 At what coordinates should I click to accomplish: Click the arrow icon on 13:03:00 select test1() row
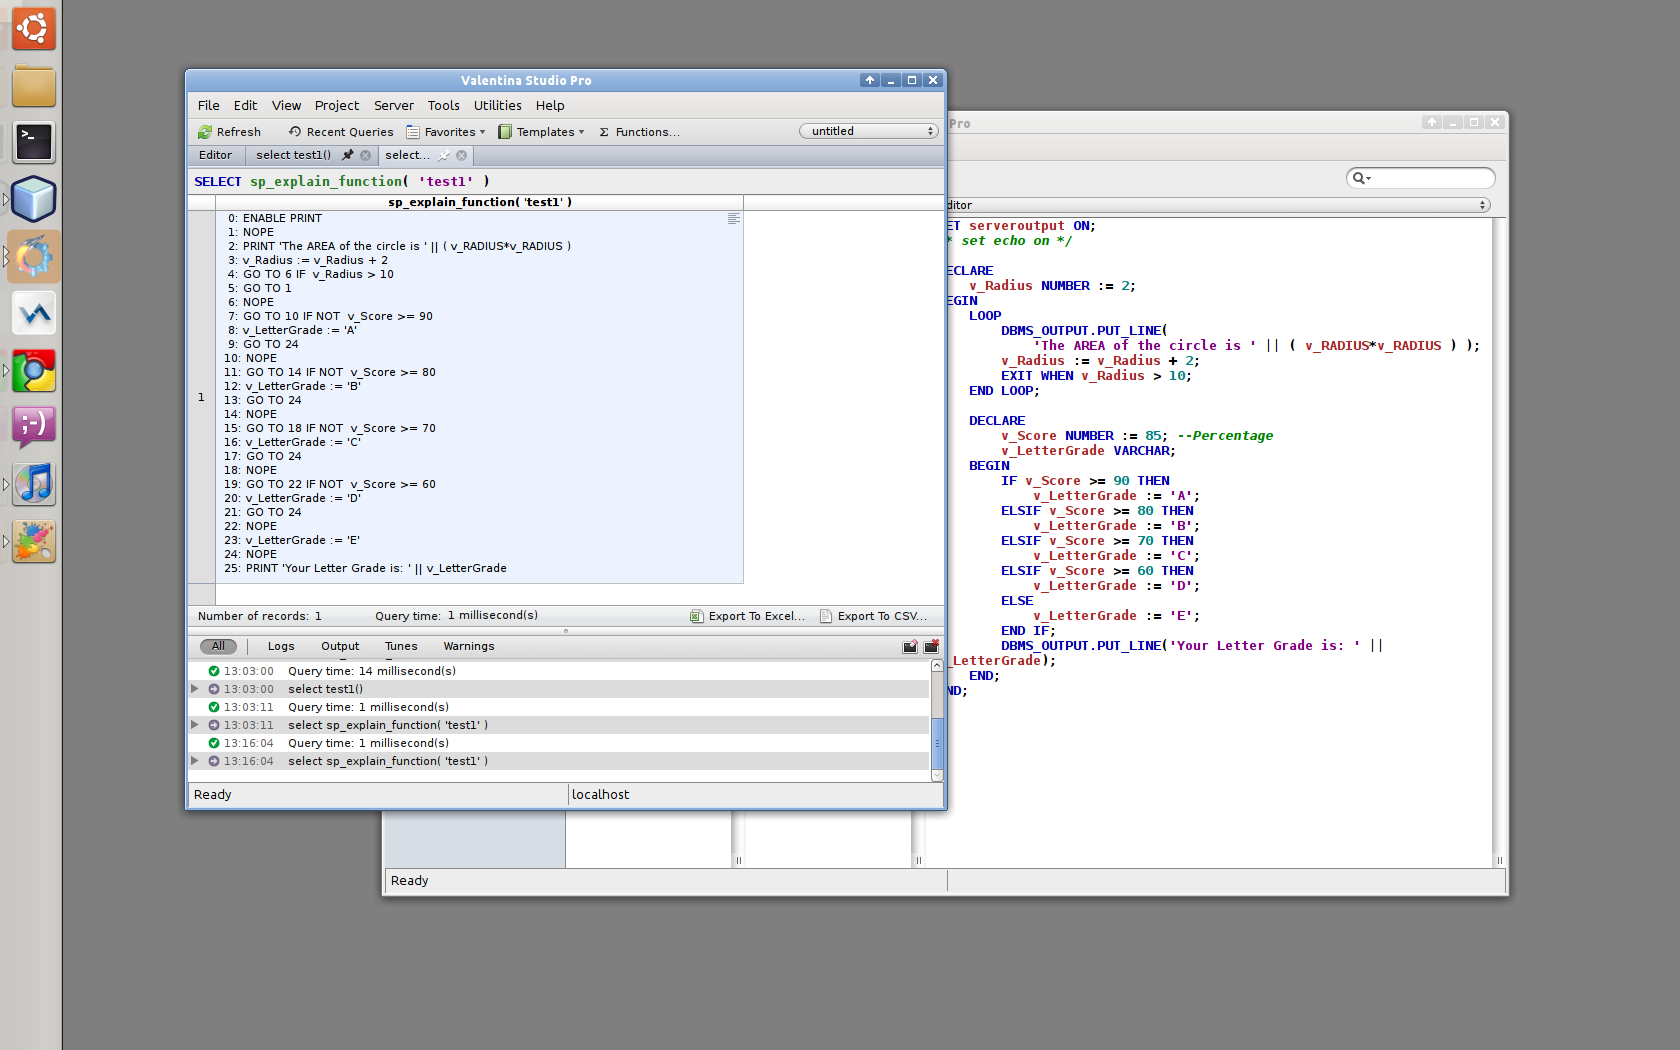pyautogui.click(x=214, y=689)
